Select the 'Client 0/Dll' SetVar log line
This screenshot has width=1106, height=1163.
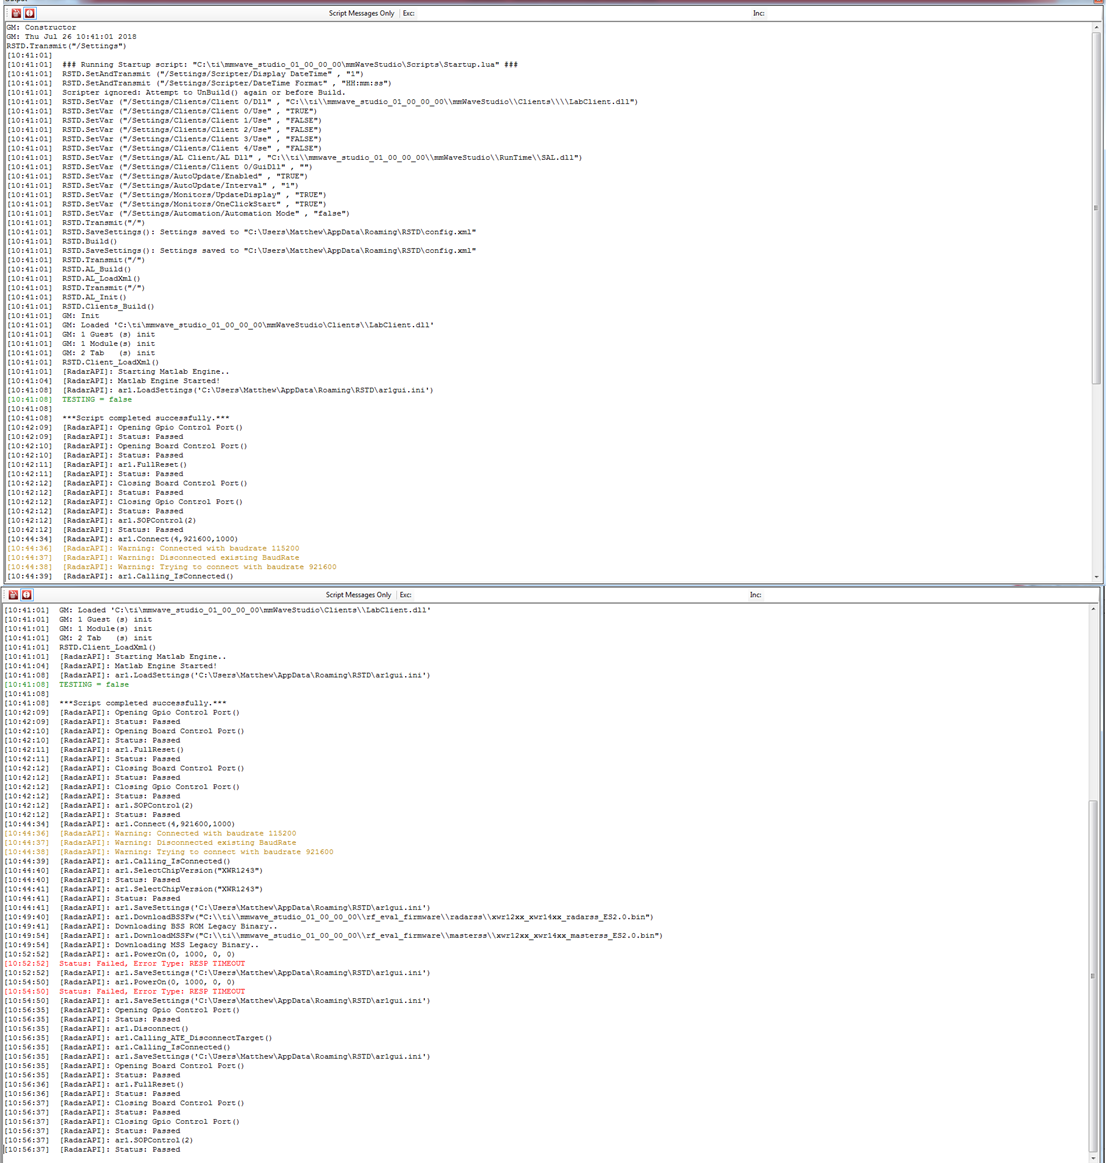coord(323,102)
